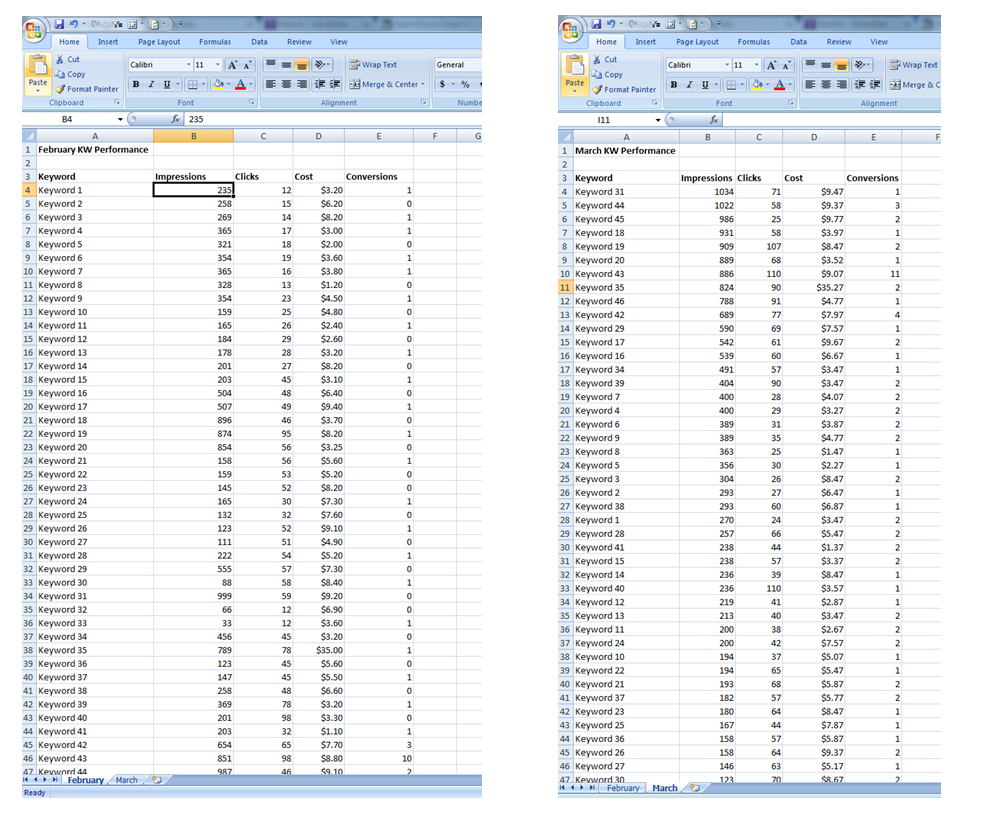
Task: Open Formulas tab in February window
Action: (215, 42)
